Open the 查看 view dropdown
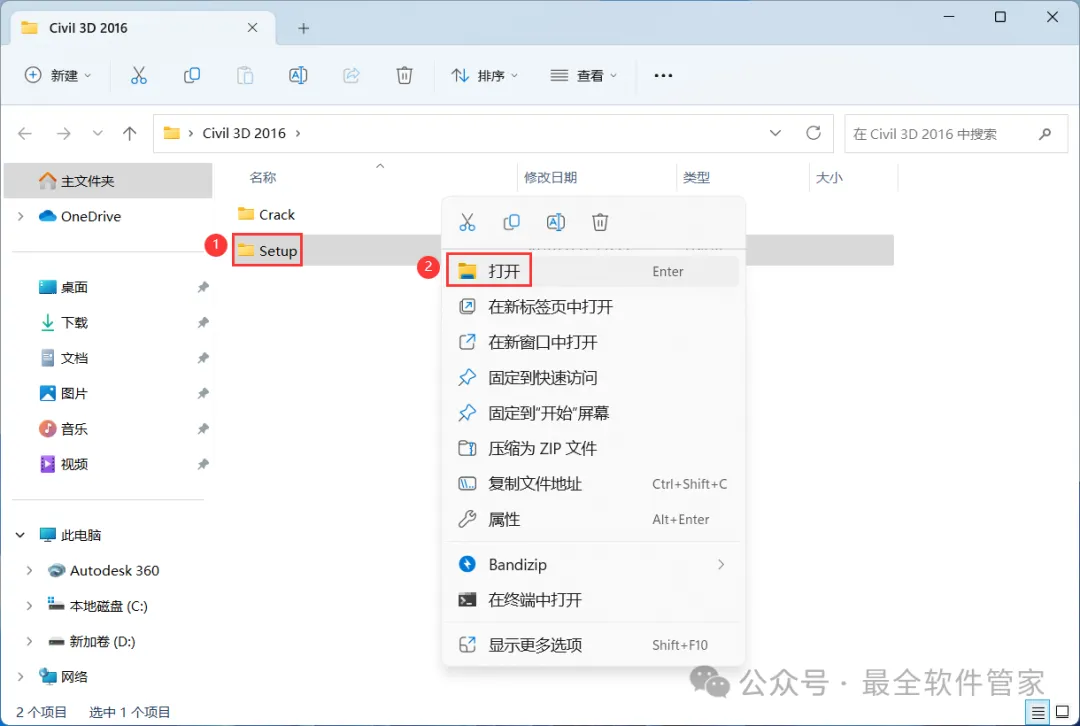 (x=583, y=75)
